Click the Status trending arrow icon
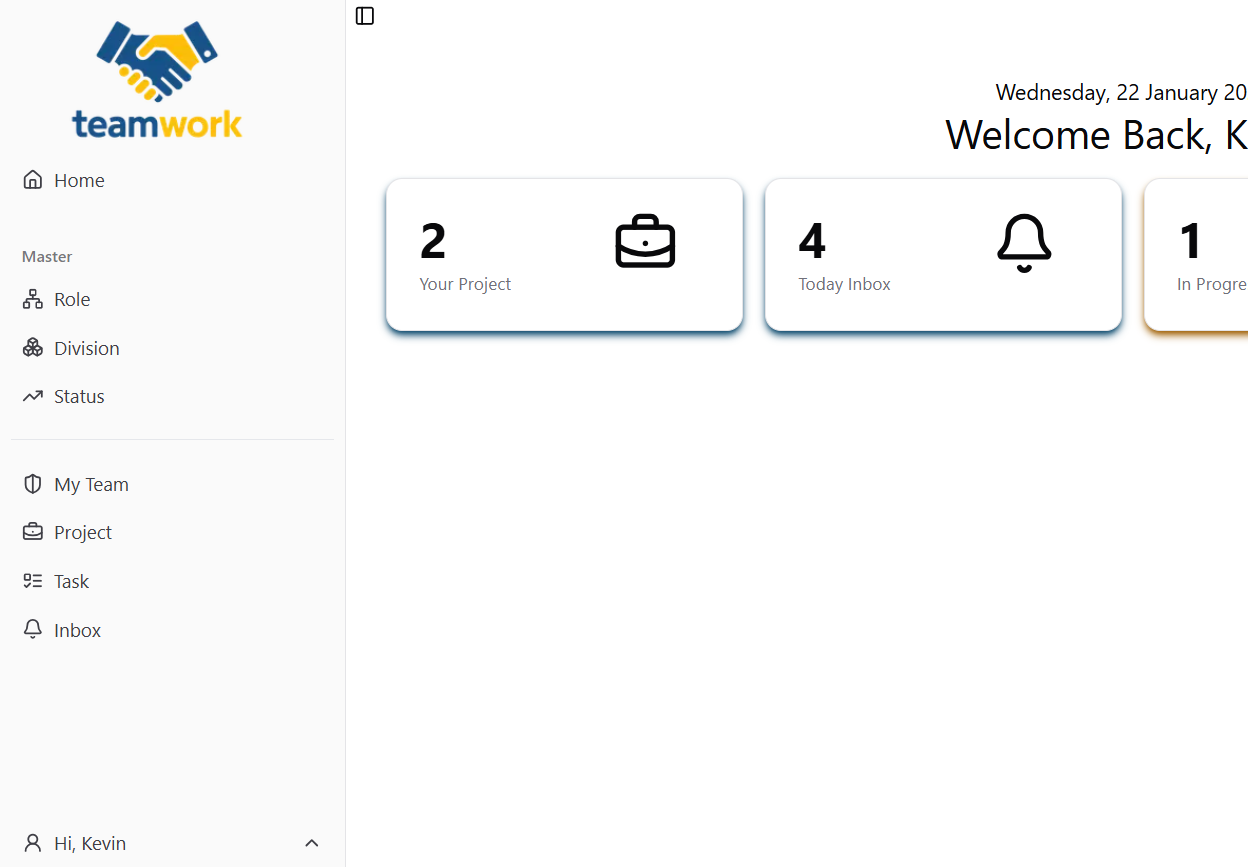Viewport: 1248px width, 867px height. click(33, 396)
